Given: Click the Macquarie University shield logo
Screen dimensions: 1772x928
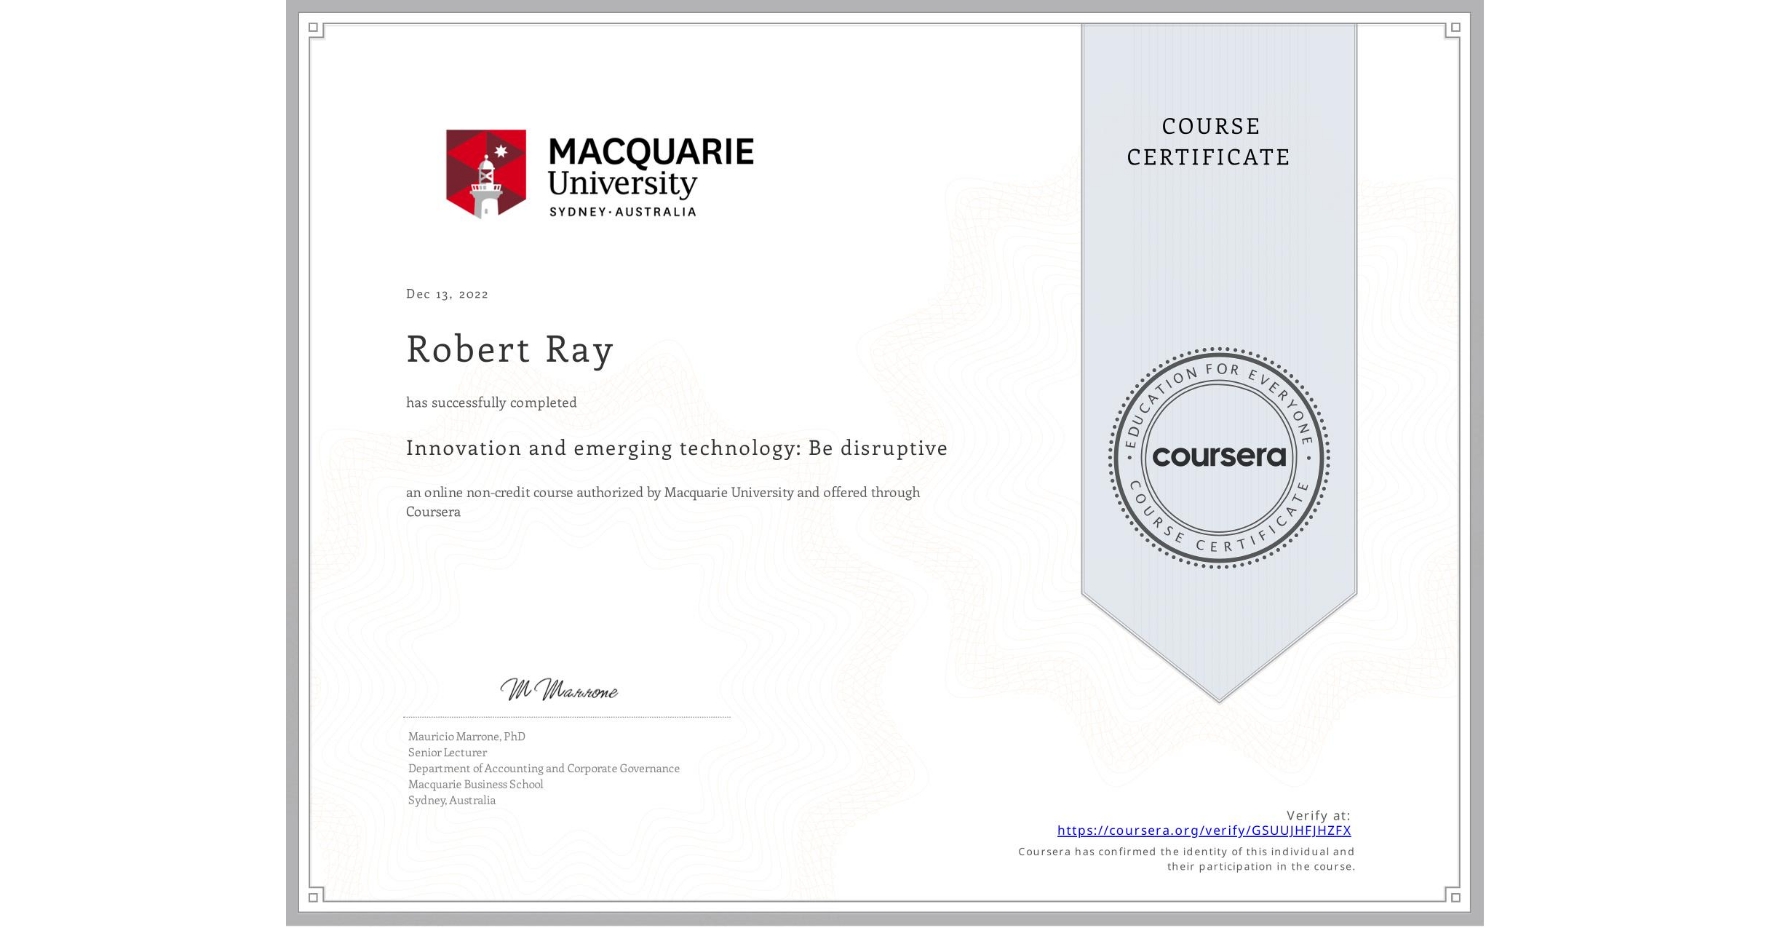Looking at the screenshot, I should click(486, 174).
